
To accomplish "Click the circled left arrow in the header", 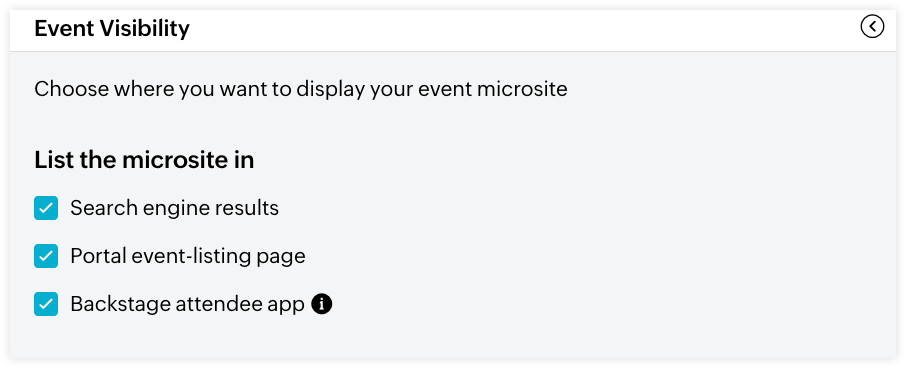I will click(x=872, y=27).
